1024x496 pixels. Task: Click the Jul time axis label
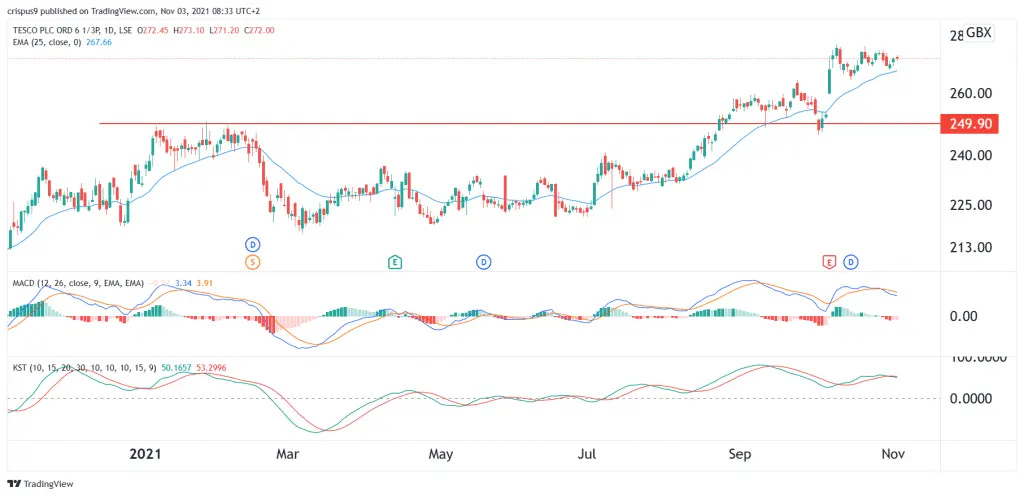[589, 454]
